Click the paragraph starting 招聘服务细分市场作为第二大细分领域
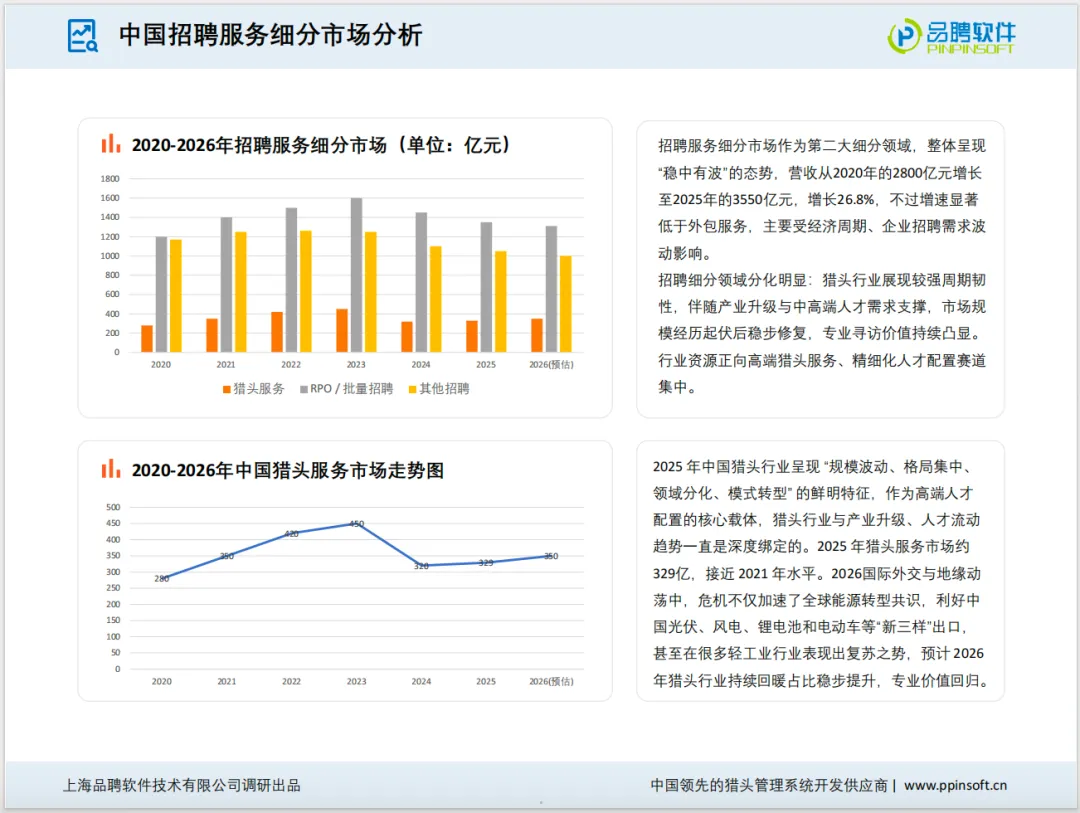1080x813 pixels. pyautogui.click(x=822, y=199)
